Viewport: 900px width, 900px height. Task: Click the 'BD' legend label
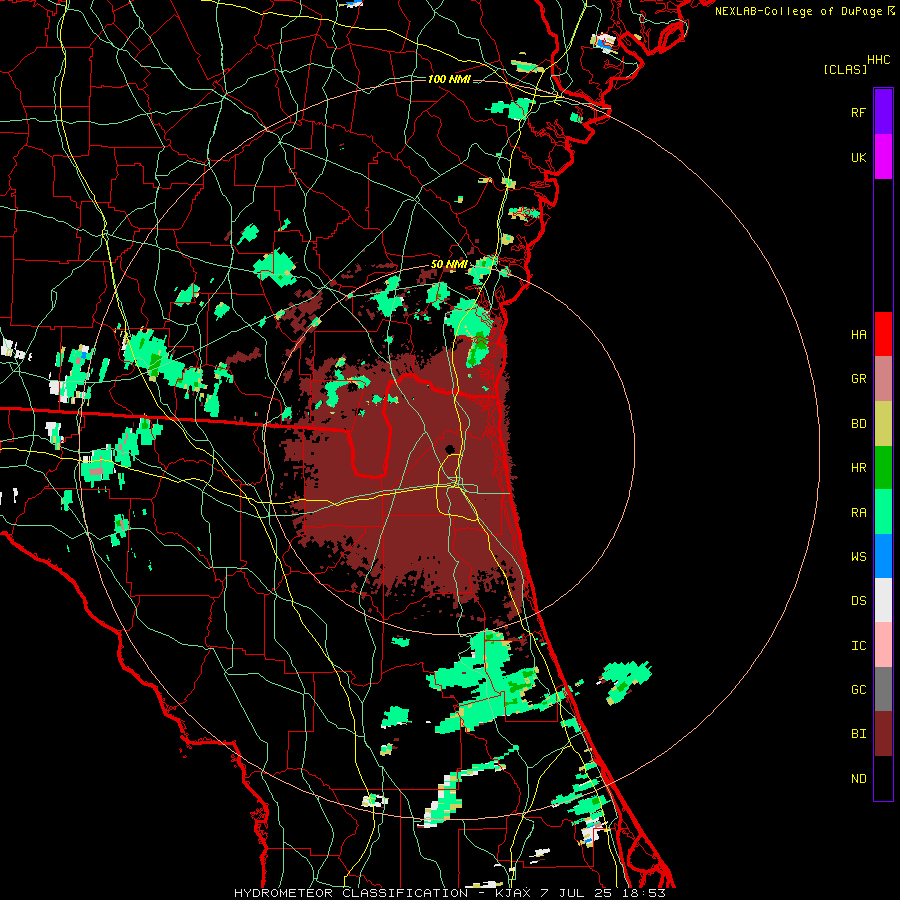point(858,424)
